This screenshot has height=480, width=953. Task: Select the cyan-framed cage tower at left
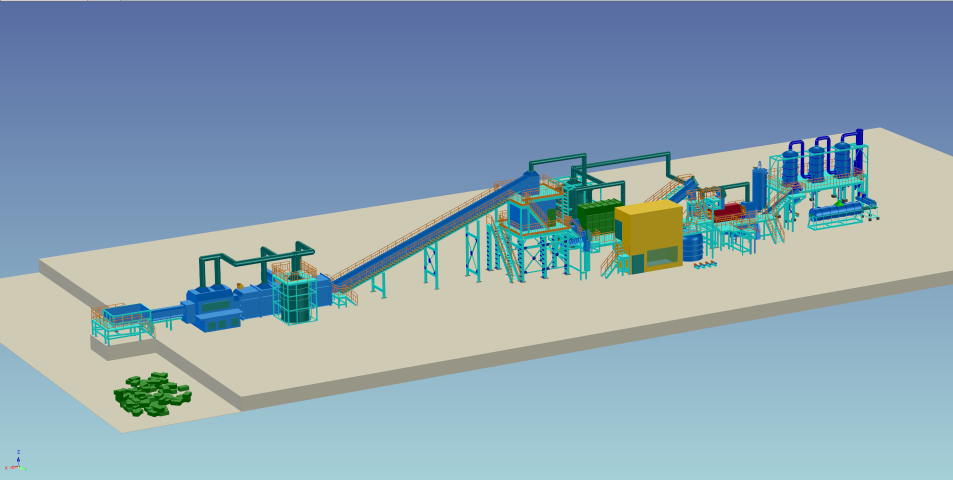click(x=294, y=299)
